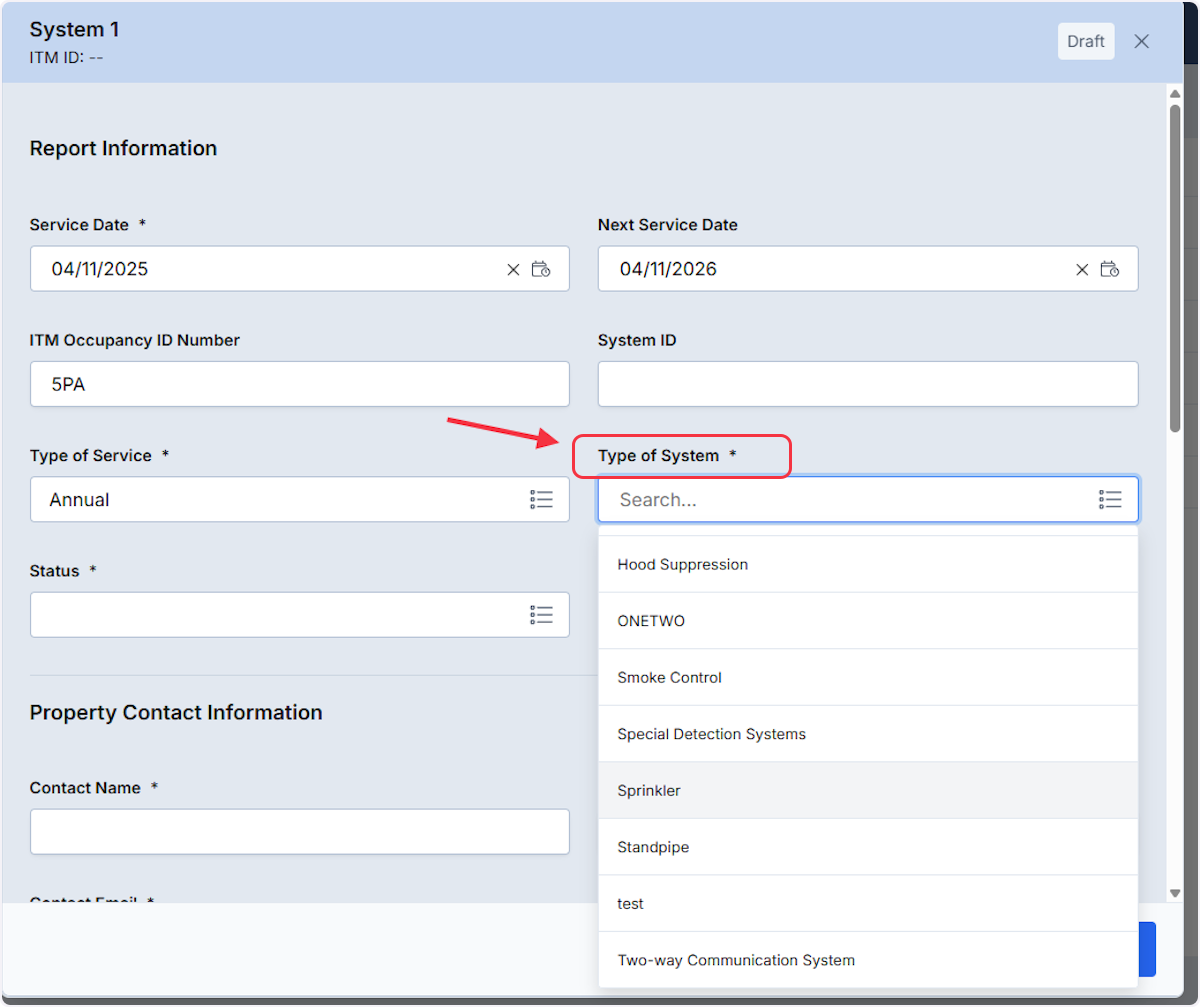The image size is (1200, 1007).
Task: Click the Property Contact Information heading
Action: click(x=176, y=712)
